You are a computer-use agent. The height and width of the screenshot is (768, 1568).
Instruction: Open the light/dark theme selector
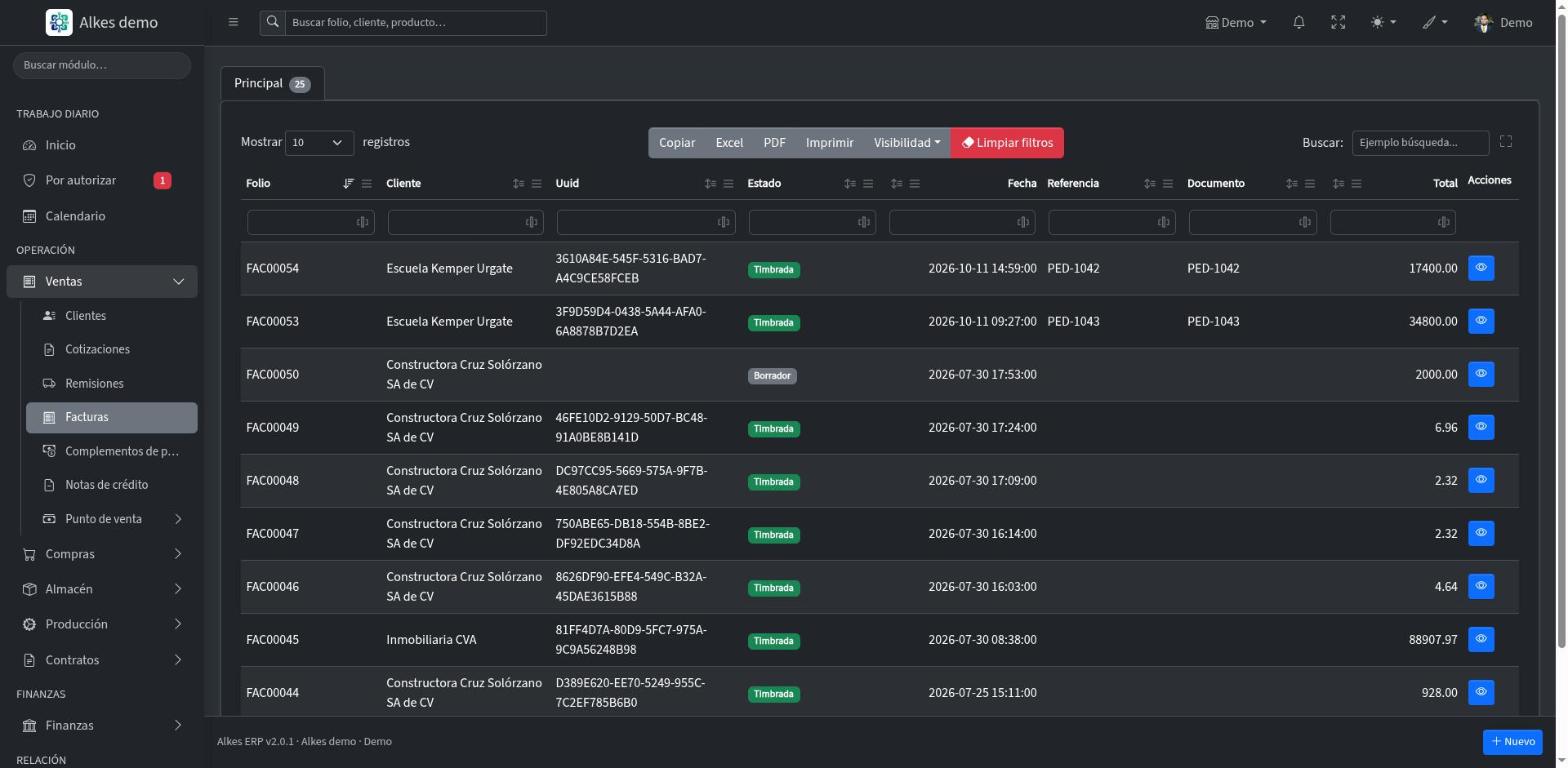pos(1383,22)
